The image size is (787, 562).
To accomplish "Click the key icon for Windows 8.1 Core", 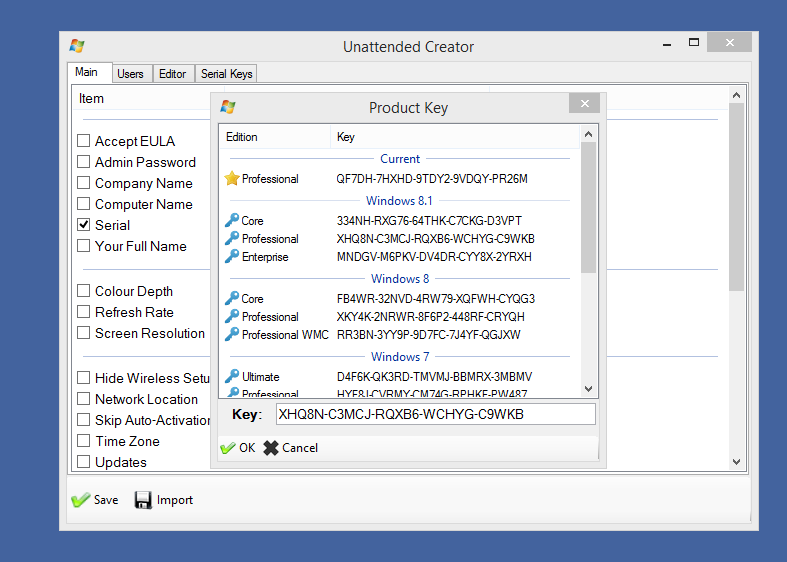I will [x=231, y=220].
